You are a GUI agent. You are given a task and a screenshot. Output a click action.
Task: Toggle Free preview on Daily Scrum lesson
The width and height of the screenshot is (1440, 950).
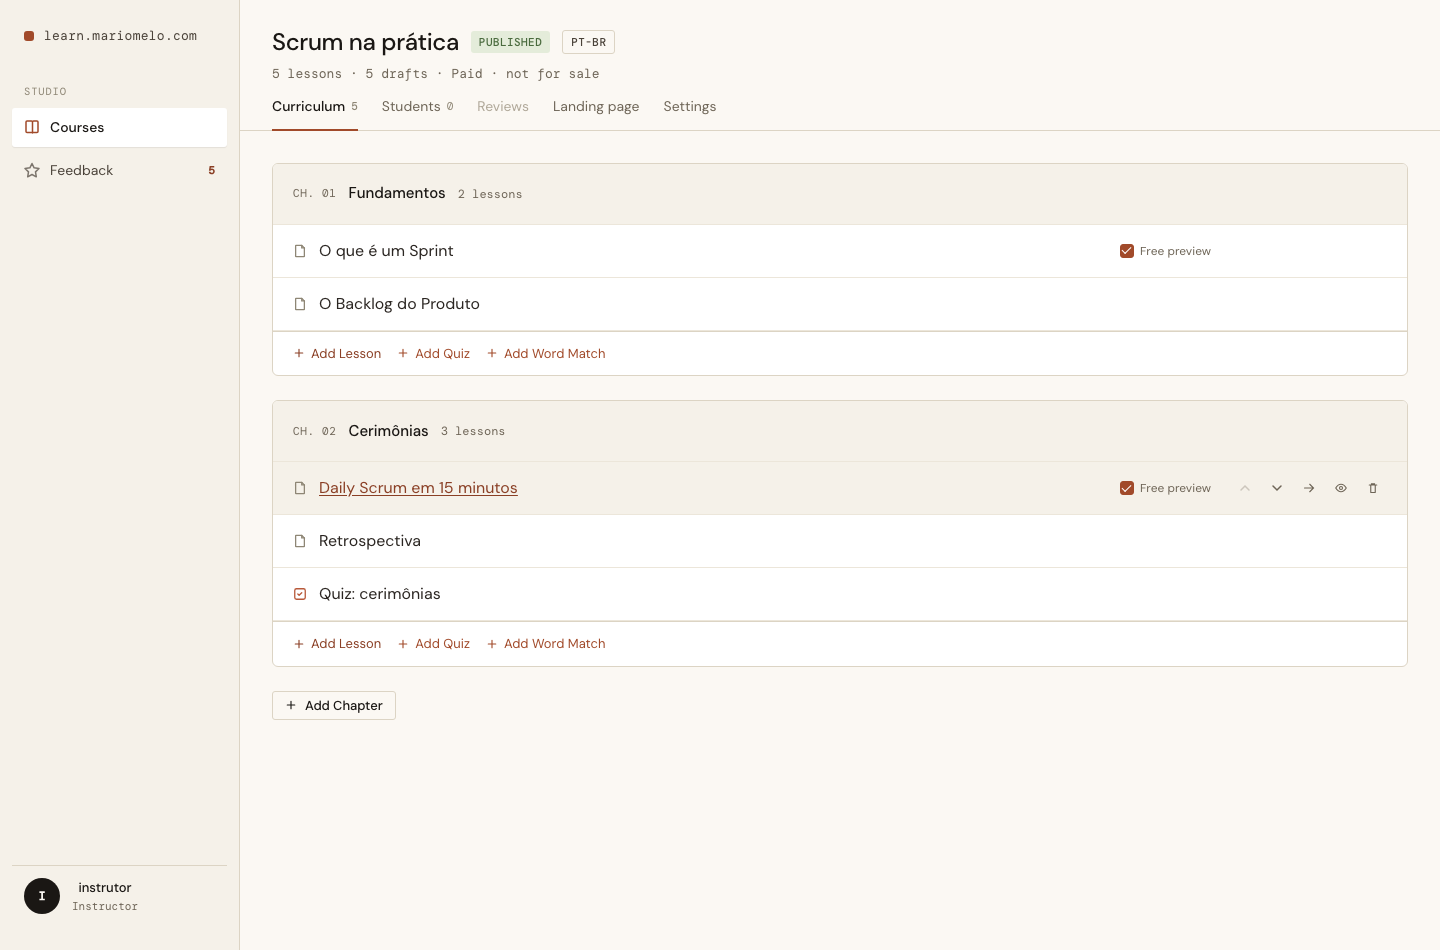[x=1127, y=488]
